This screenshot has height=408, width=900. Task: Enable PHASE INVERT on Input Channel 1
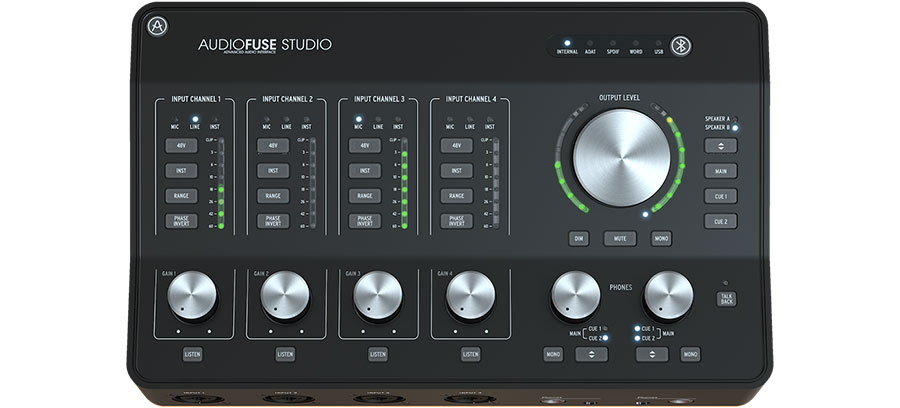pyautogui.click(x=181, y=221)
